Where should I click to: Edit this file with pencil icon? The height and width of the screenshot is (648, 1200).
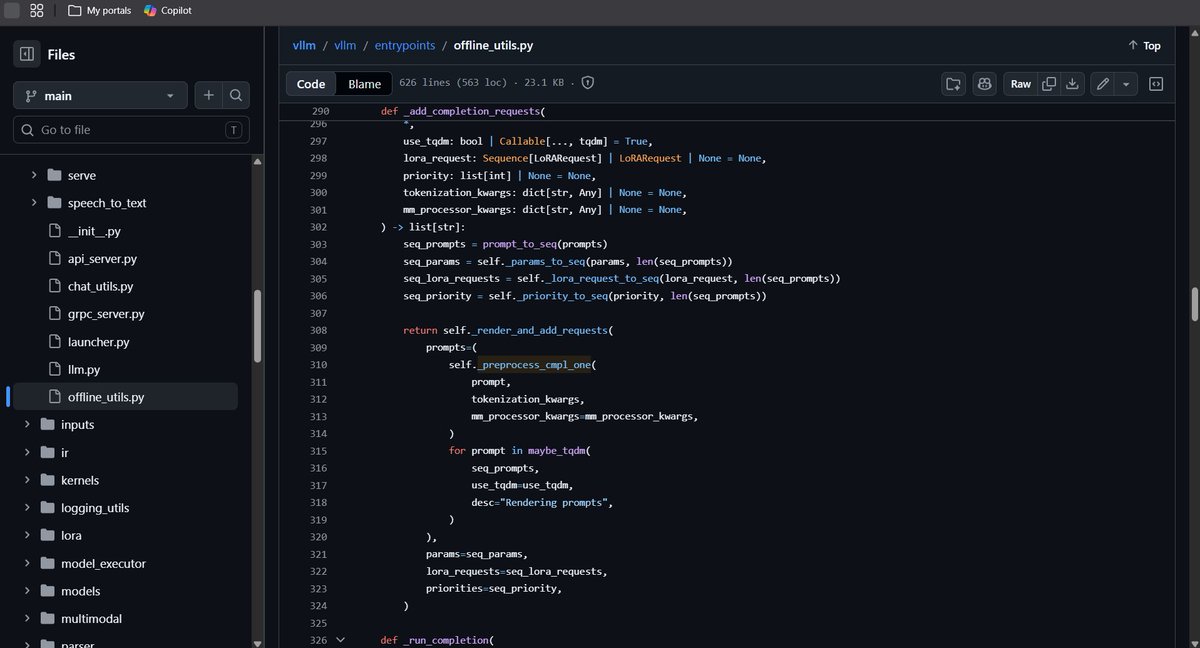click(1102, 84)
